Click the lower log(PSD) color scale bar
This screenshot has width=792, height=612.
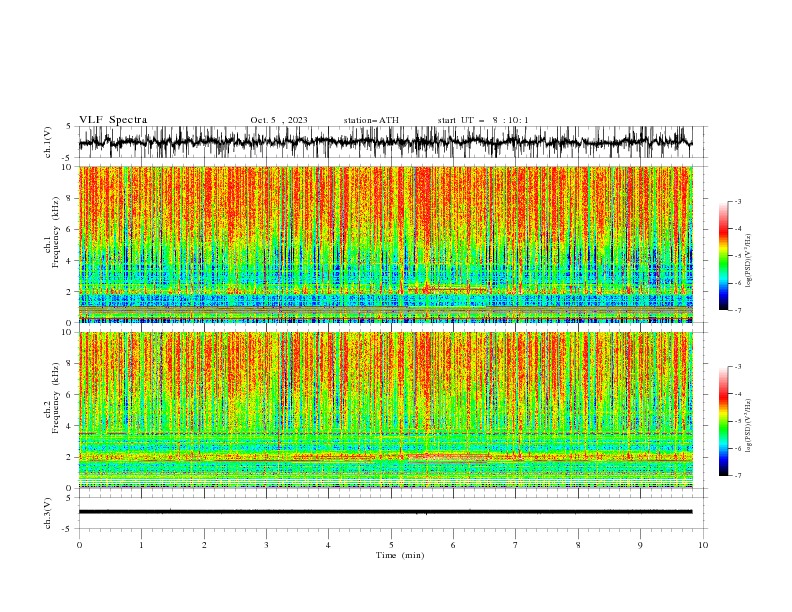(724, 421)
